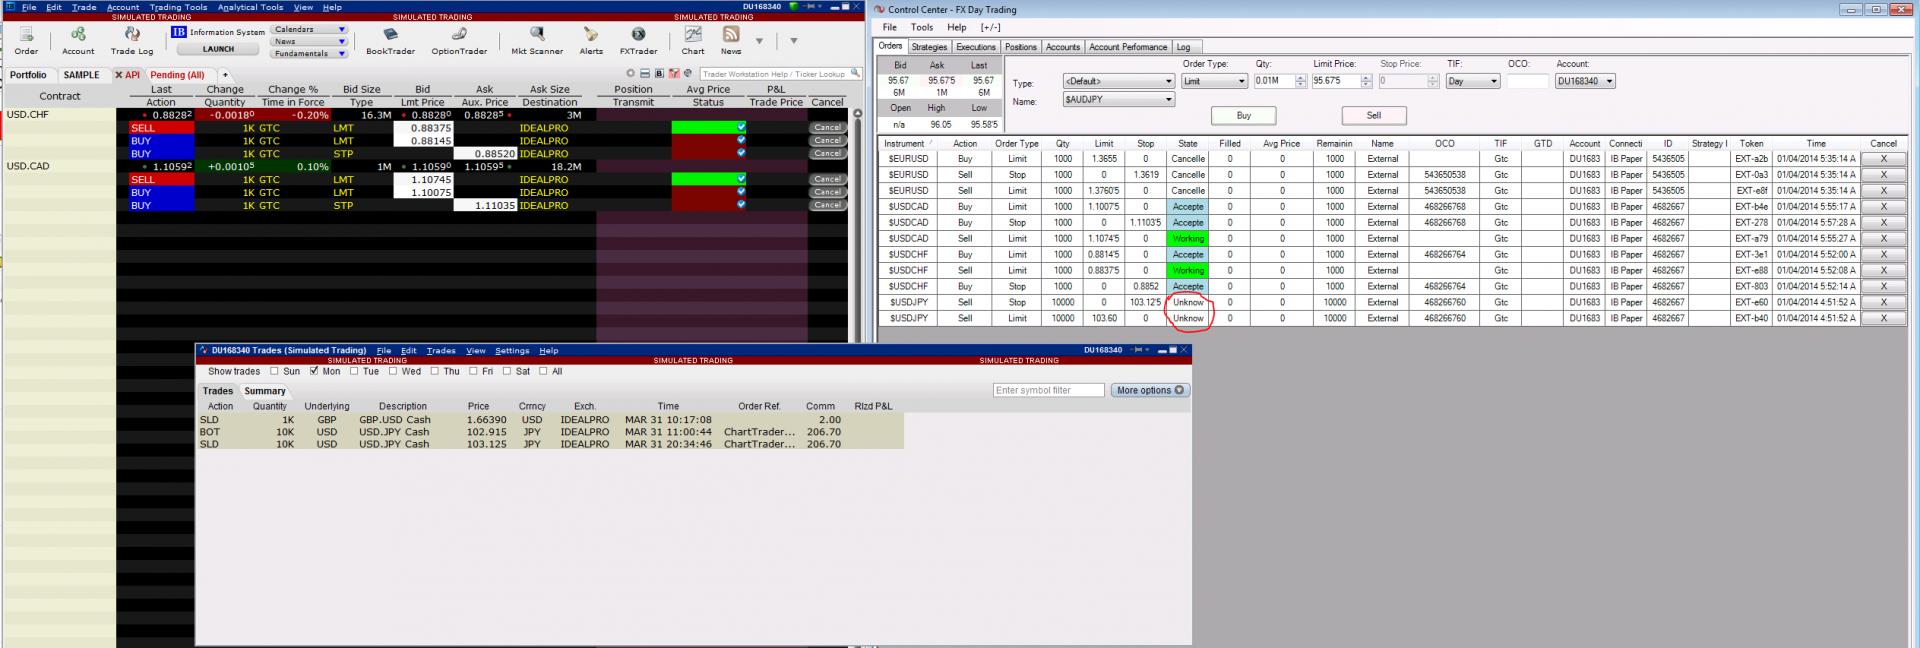Click the X cancel icon for EXT-a79 order

(1883, 239)
